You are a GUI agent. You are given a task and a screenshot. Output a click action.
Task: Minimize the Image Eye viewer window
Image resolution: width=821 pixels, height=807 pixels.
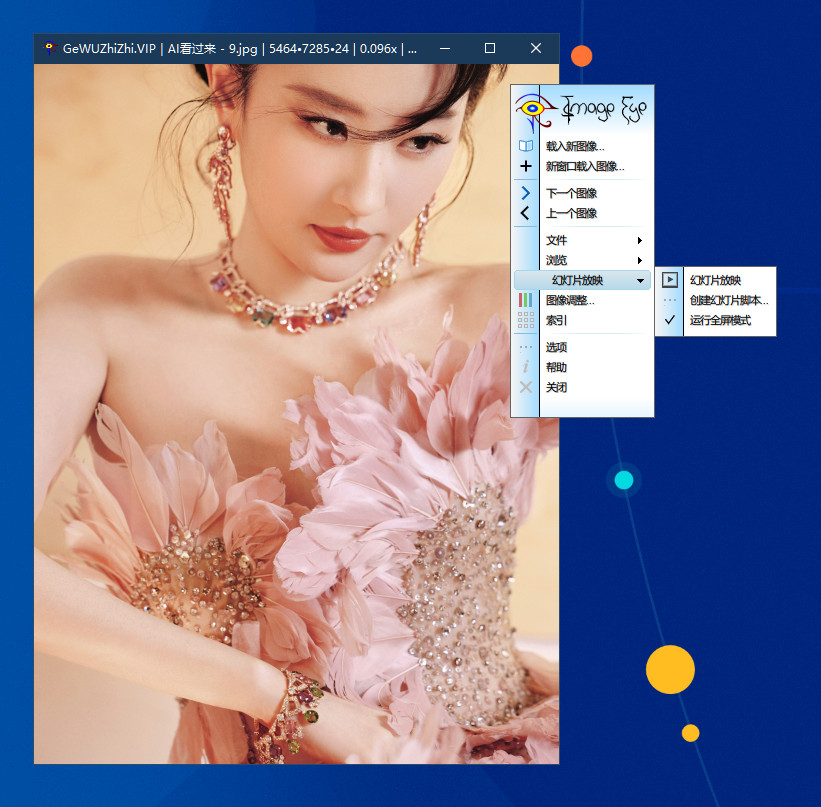(x=445, y=48)
